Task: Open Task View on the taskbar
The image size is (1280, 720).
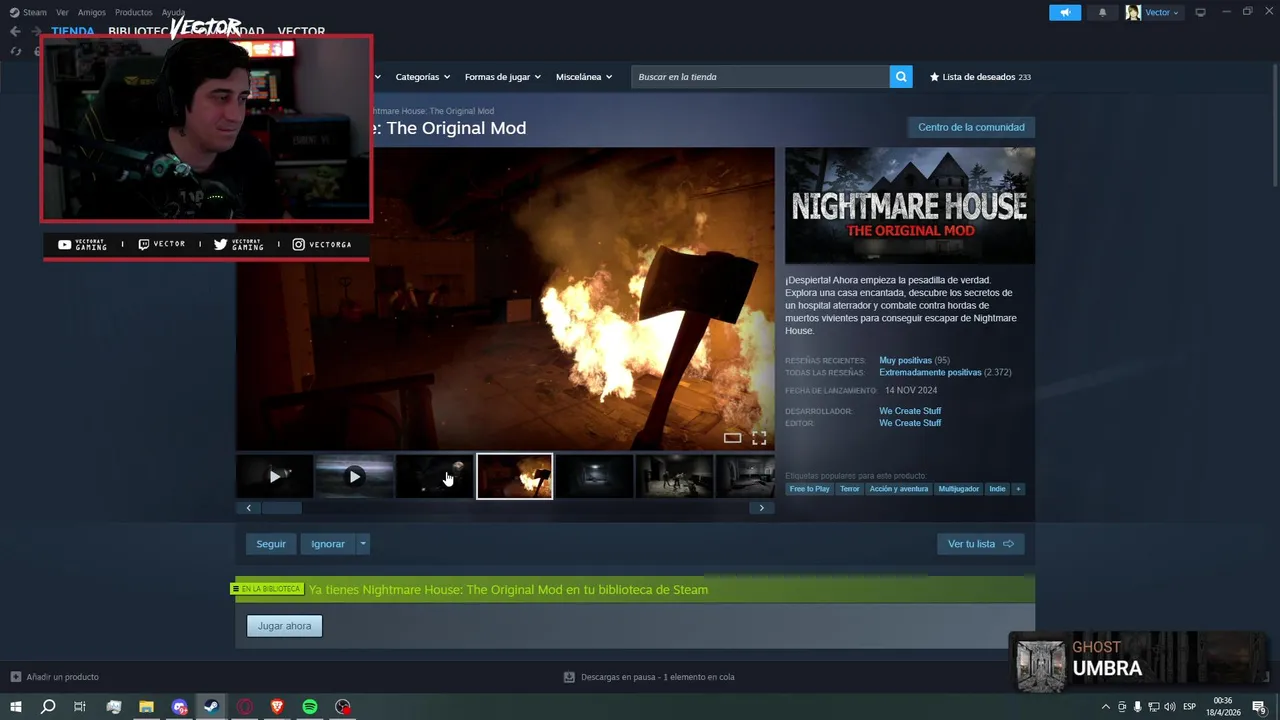Action: (x=80, y=707)
